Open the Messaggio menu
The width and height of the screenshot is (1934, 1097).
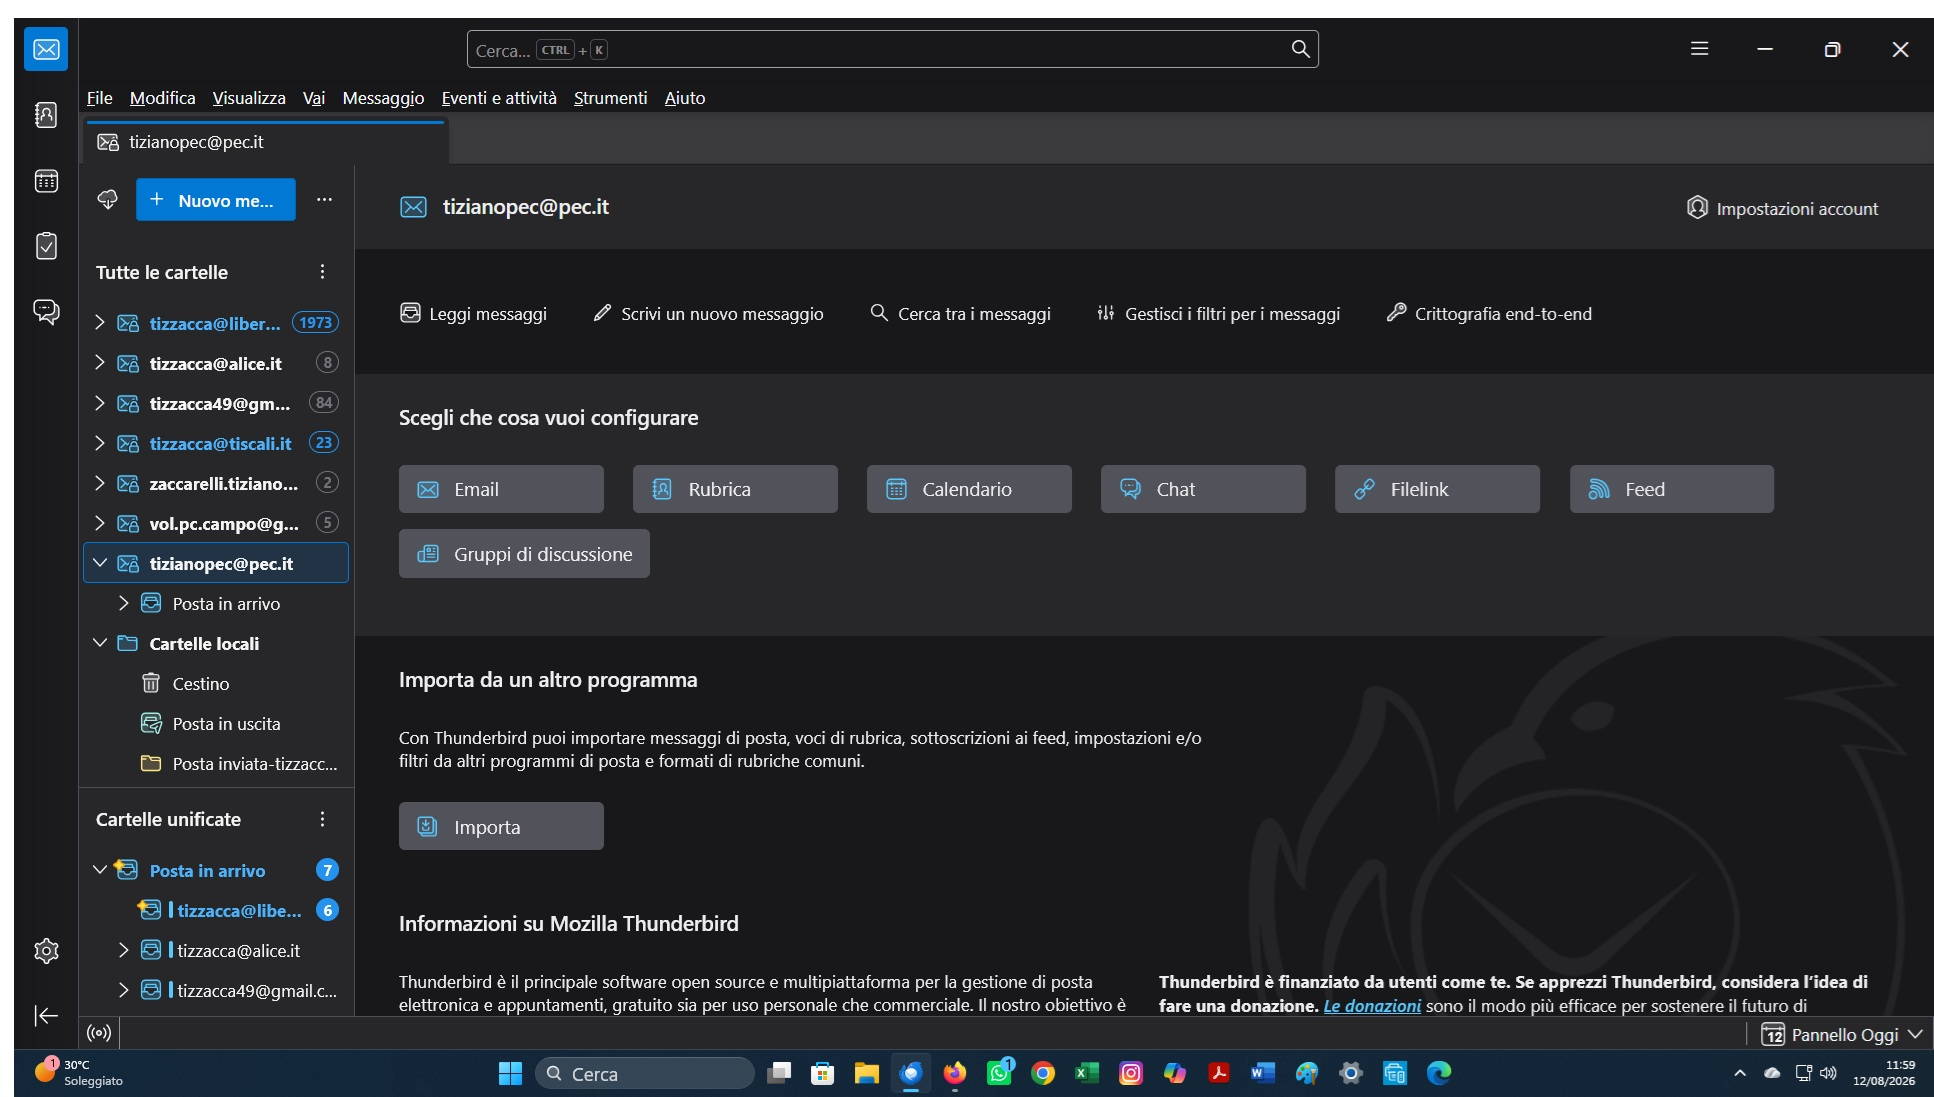pyautogui.click(x=383, y=98)
